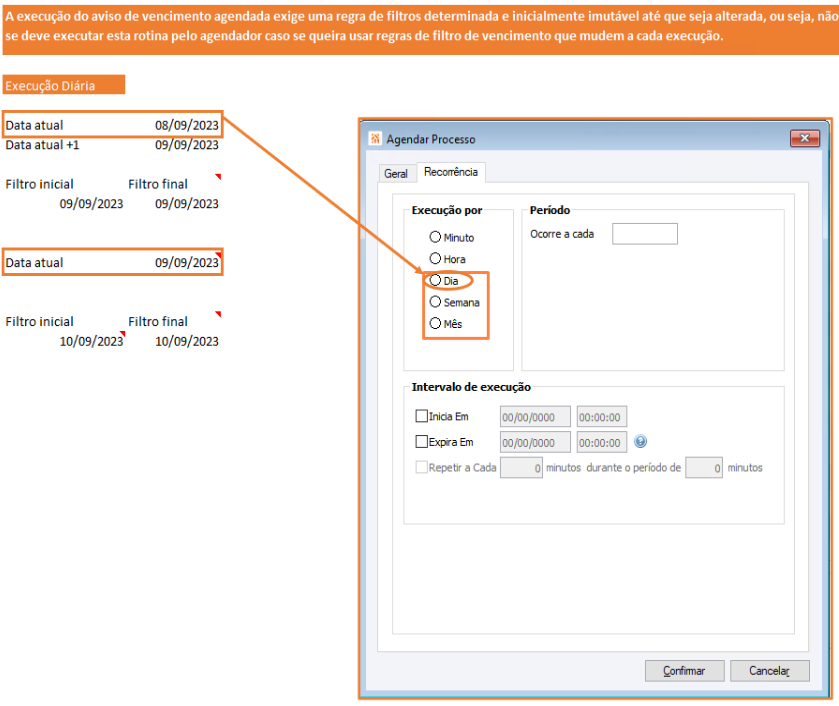Click the Agendar Processo title bar icon
The image size is (839, 706).
(375, 139)
